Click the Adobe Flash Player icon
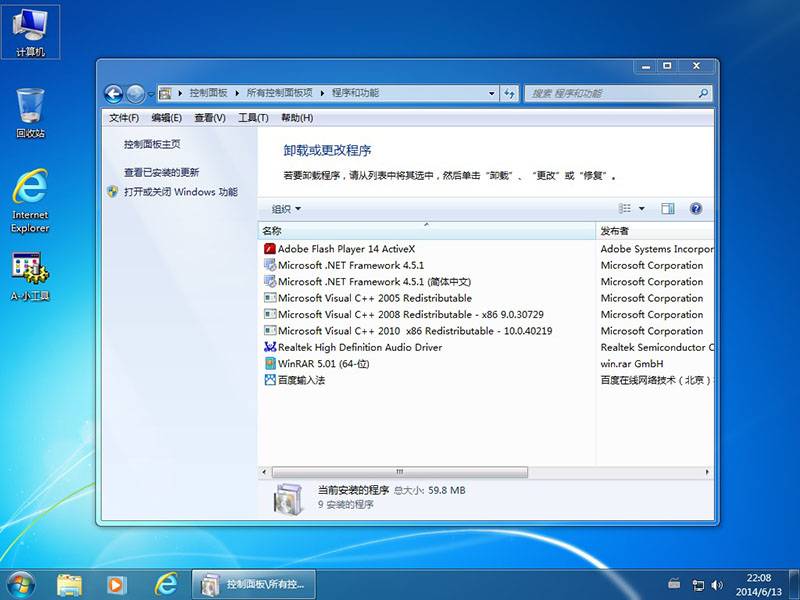 pyautogui.click(x=270, y=248)
